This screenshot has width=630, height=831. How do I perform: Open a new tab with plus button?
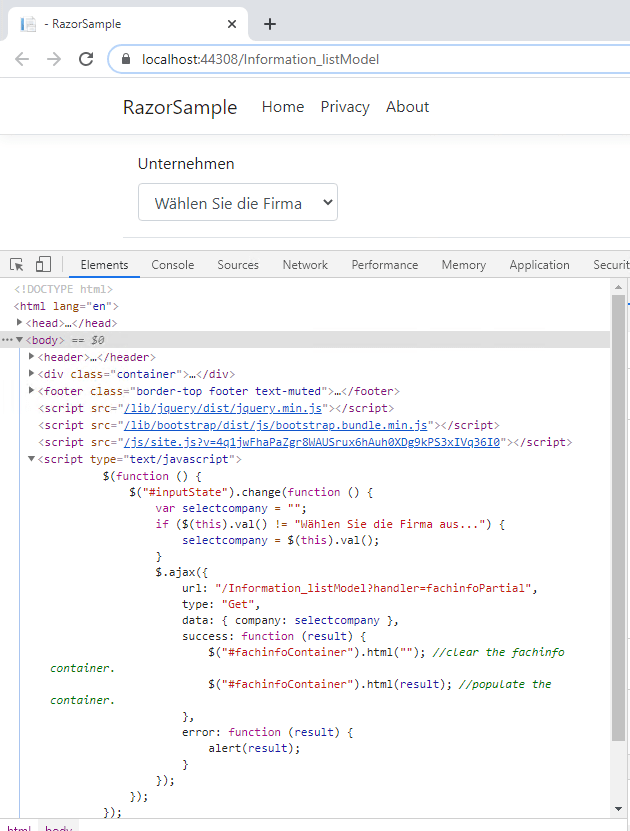coord(270,24)
